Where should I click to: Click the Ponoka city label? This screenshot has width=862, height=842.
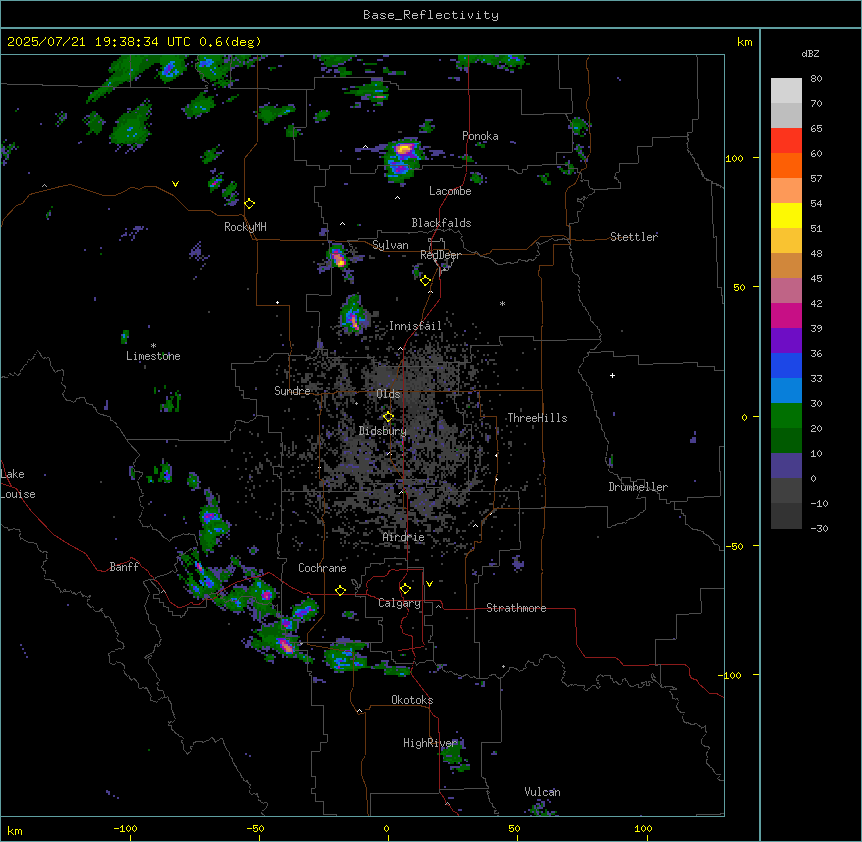480,136
